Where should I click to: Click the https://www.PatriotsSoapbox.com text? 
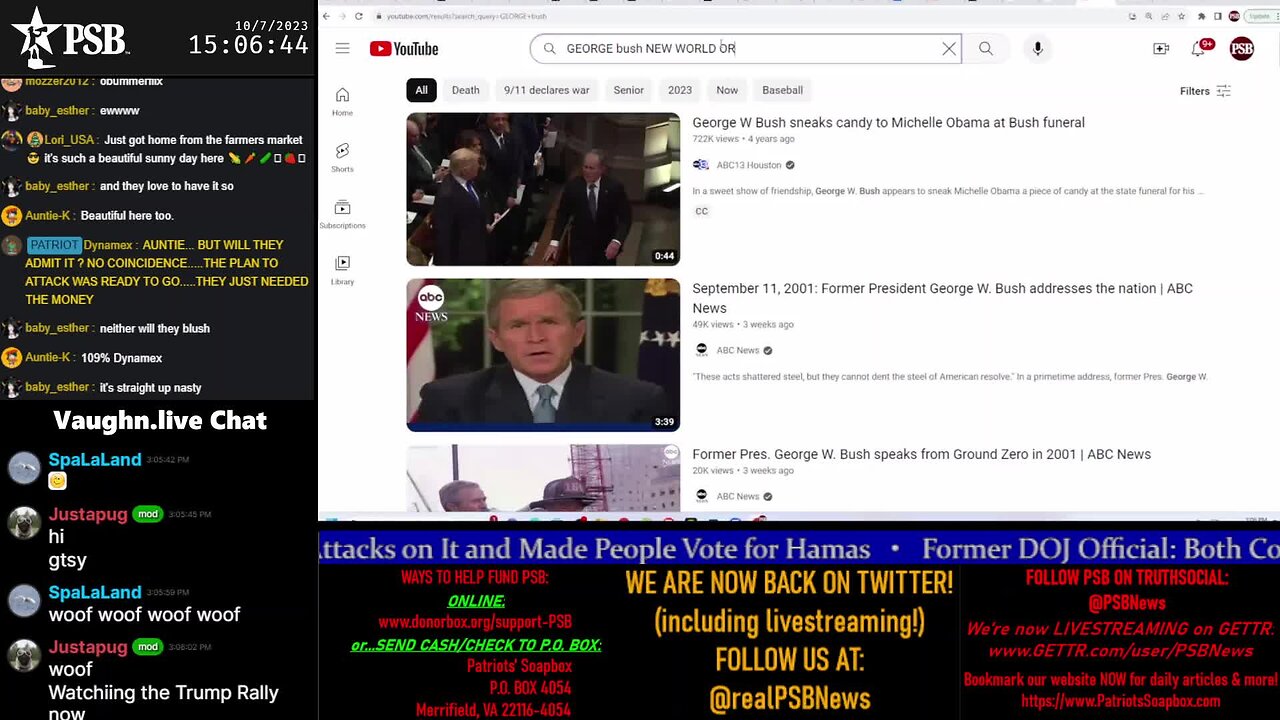point(1120,701)
